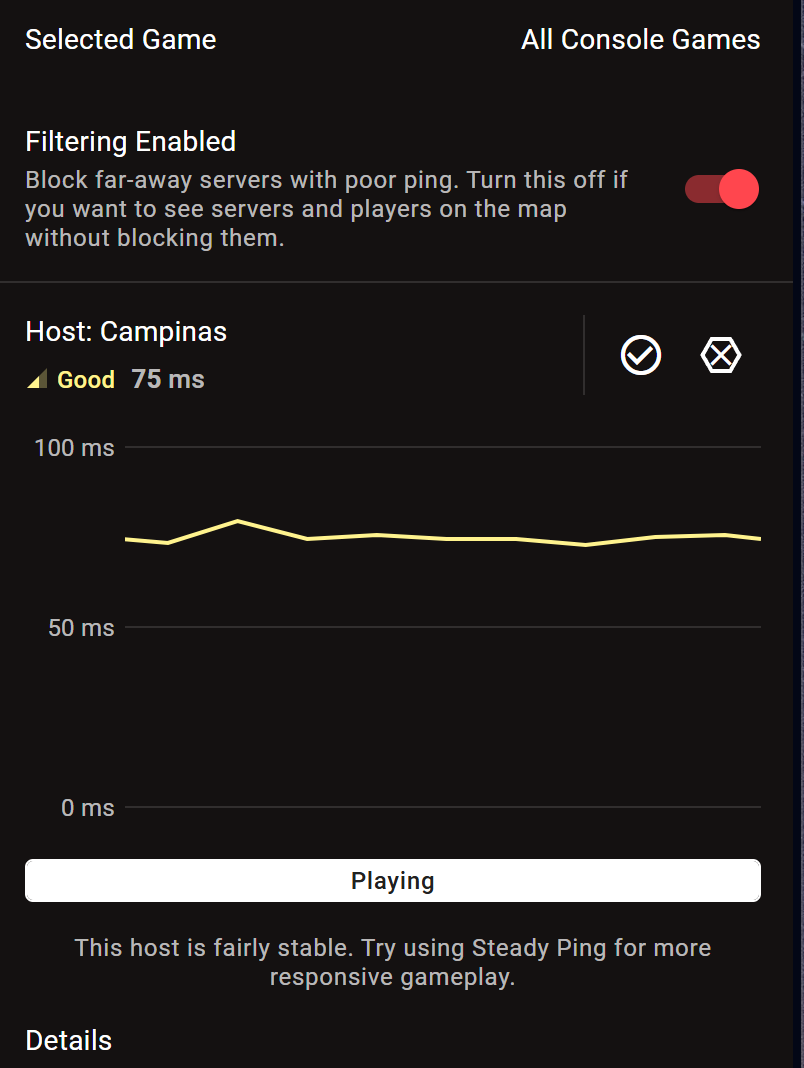This screenshot has height=1068, width=804.
Task: Click the Good connection quality label
Action: (x=86, y=380)
